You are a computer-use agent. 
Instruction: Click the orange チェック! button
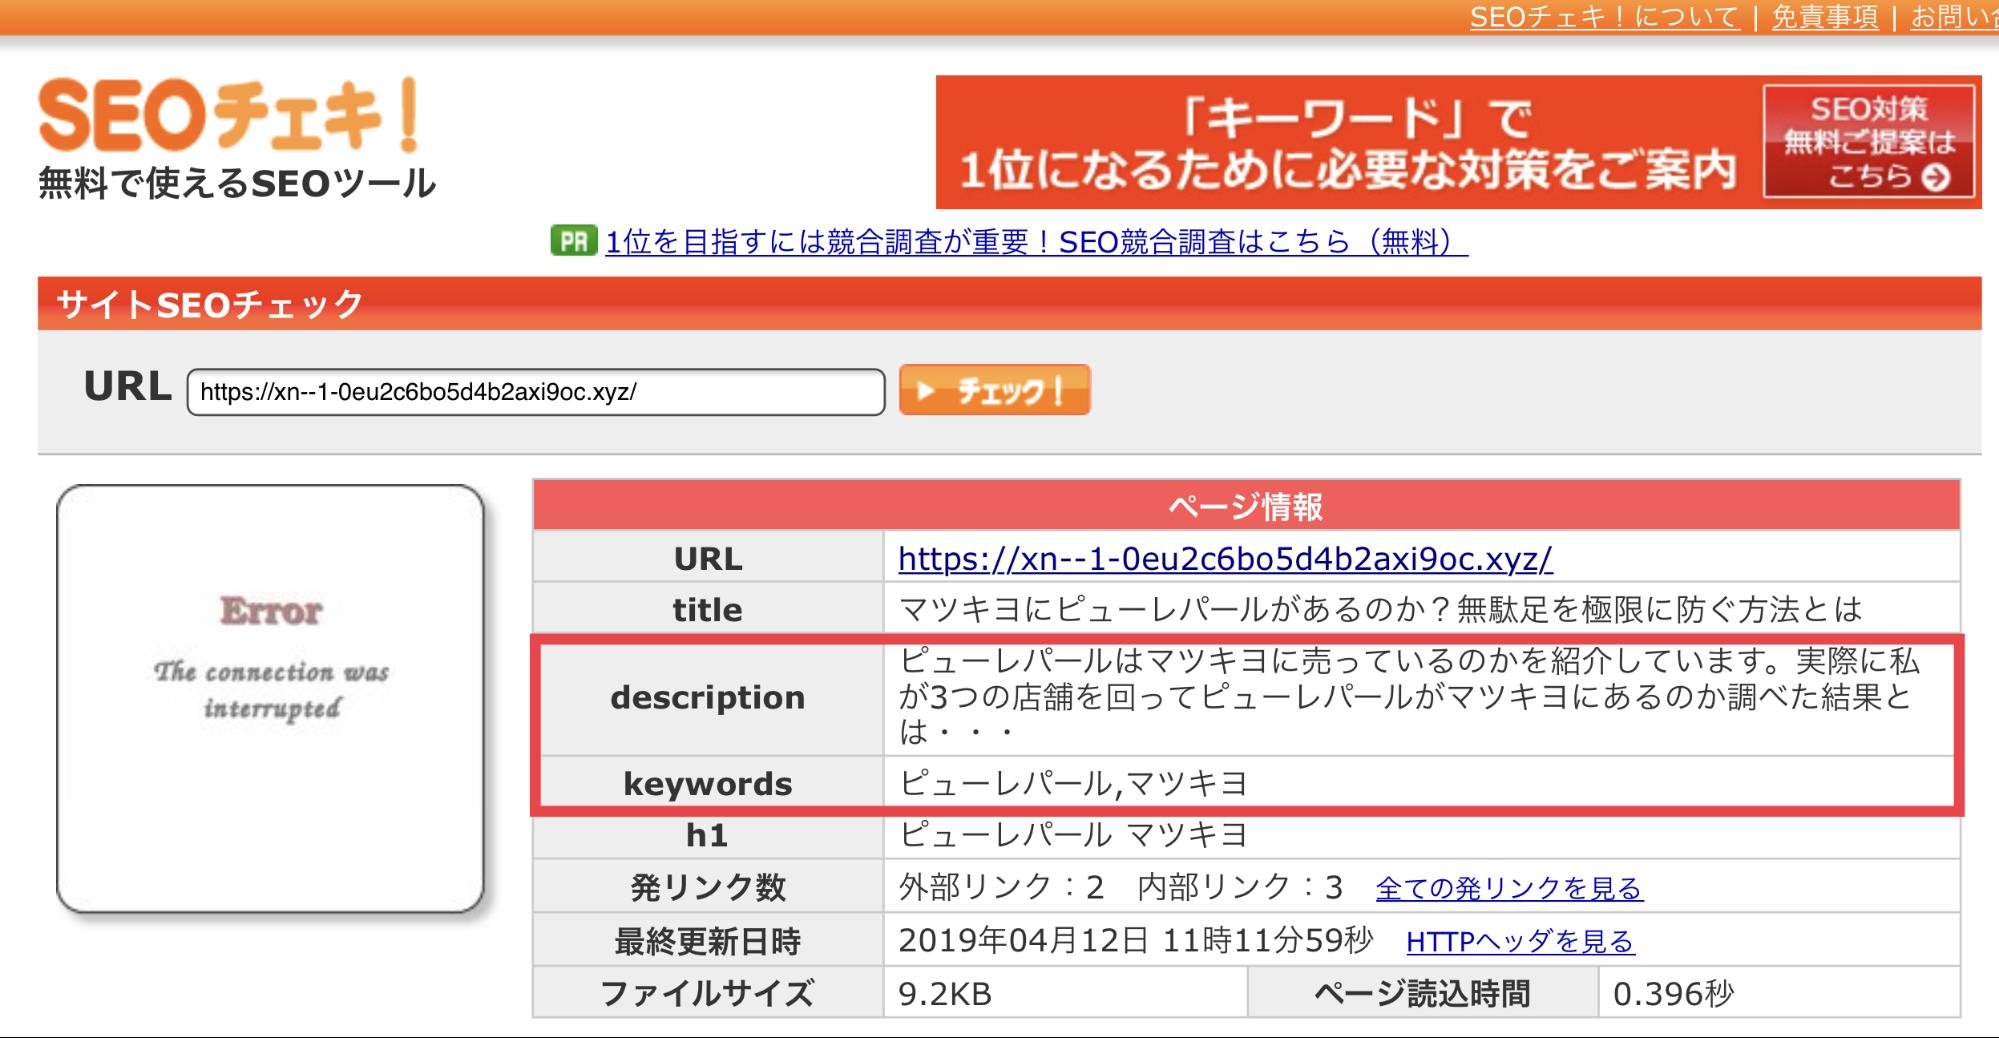pos(994,390)
